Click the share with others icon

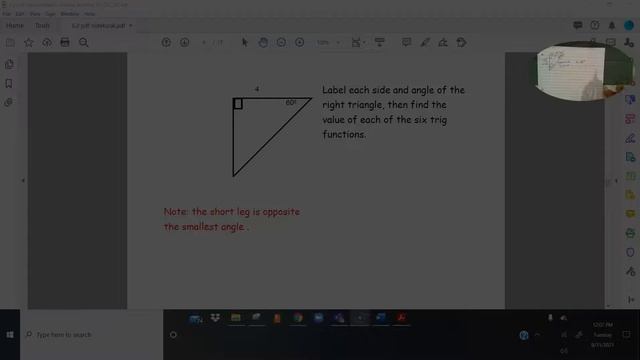(x=629, y=42)
